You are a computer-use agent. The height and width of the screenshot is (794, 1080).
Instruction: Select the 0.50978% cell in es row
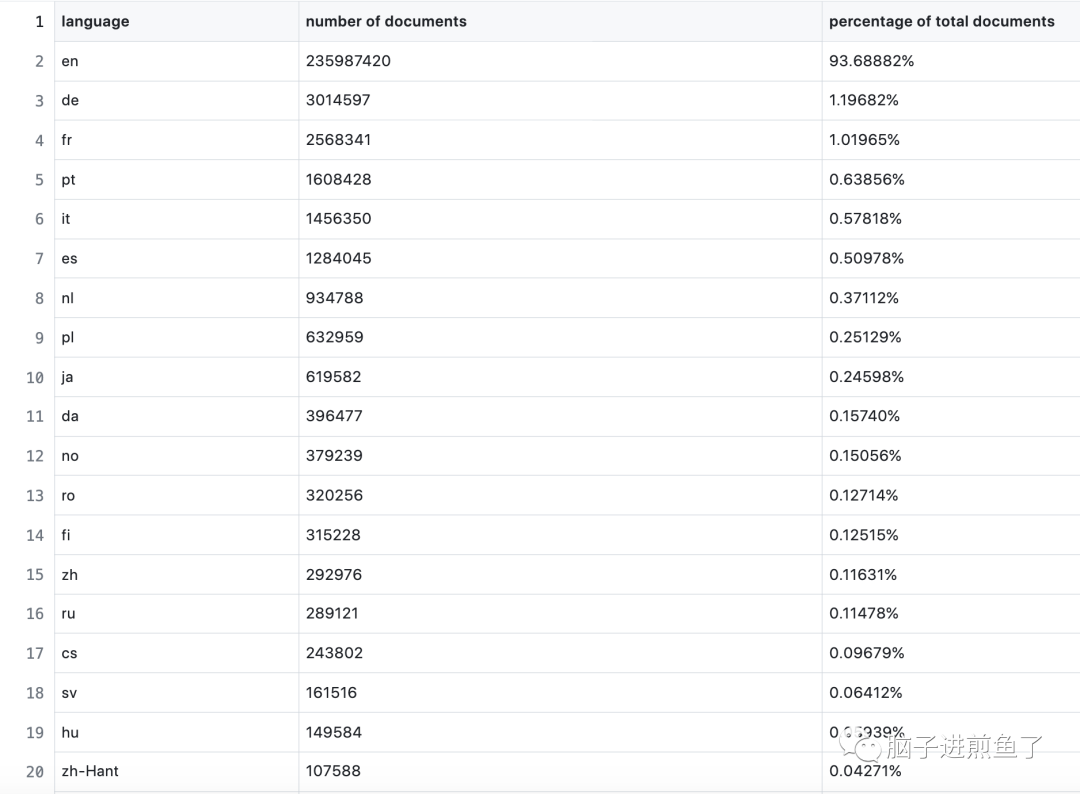point(866,258)
